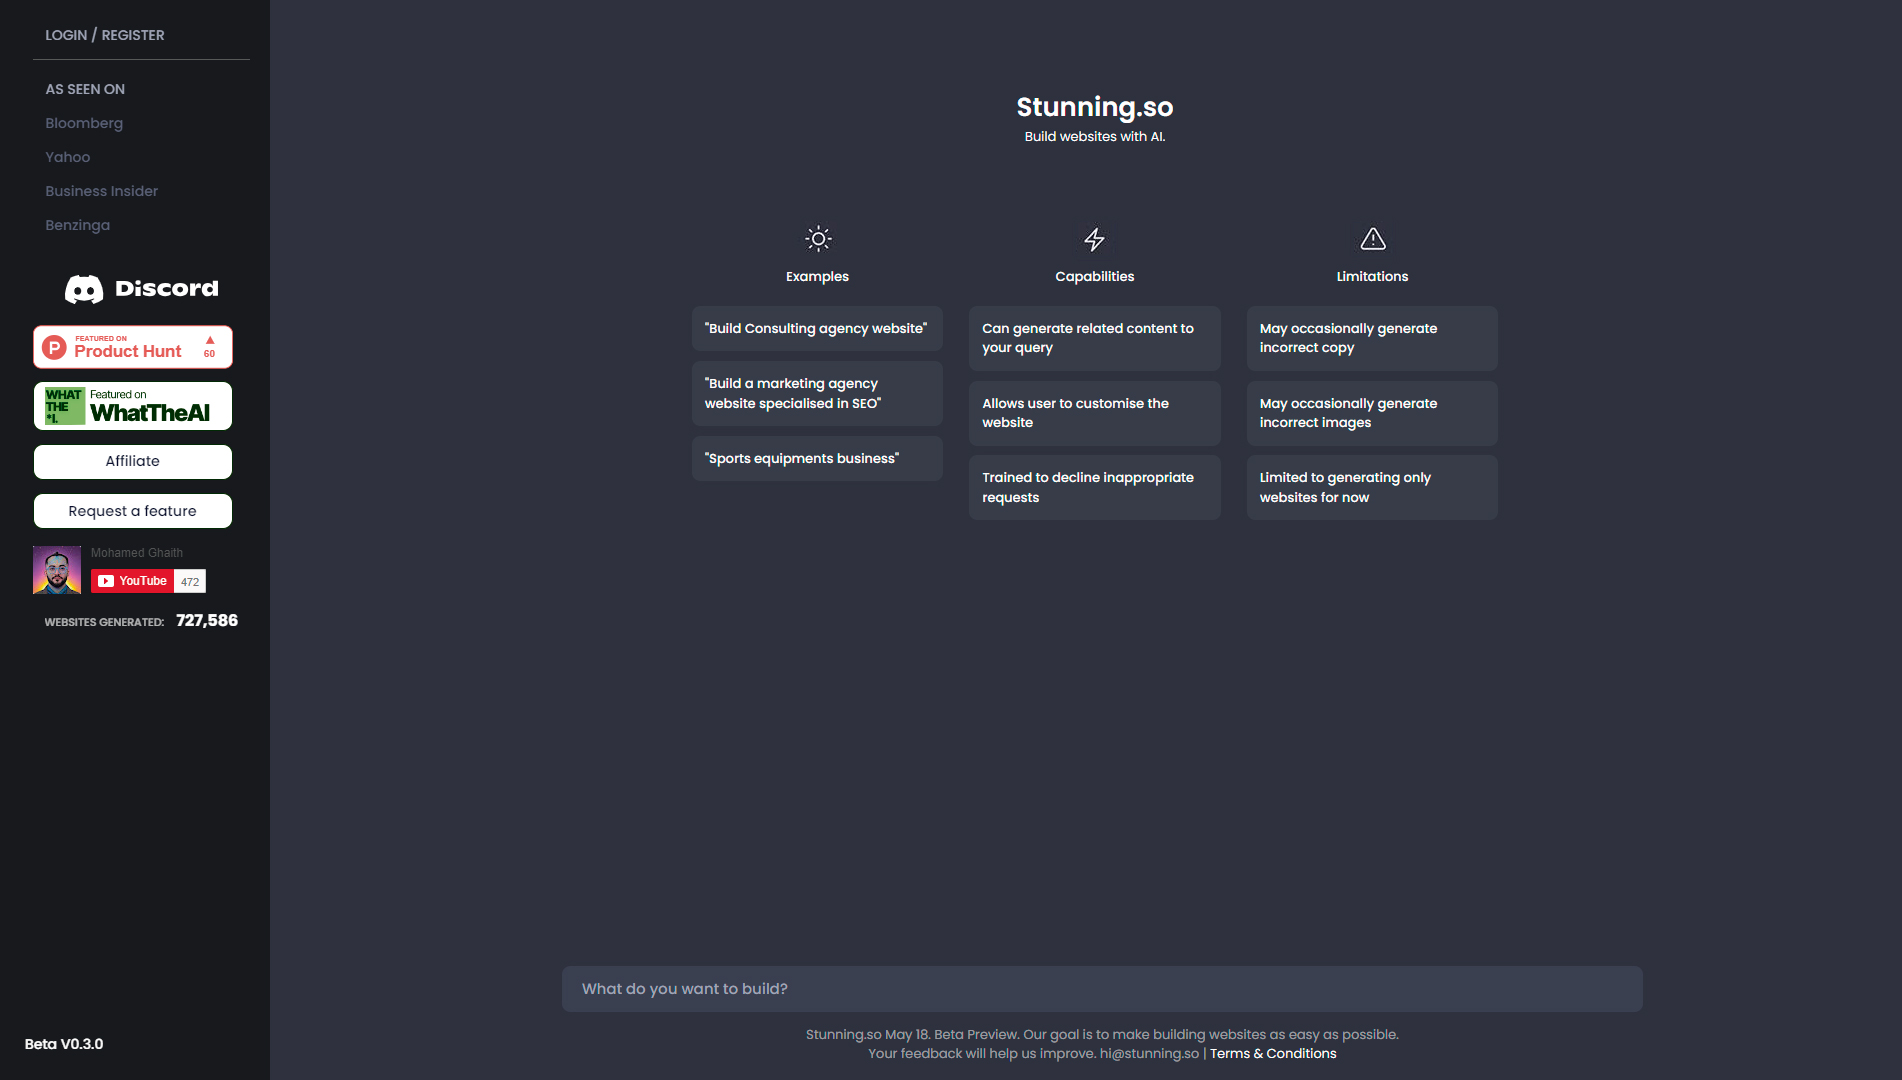Open the WhatTheAI featured badge
Viewport: 1902px width, 1080px height.
[x=133, y=406]
